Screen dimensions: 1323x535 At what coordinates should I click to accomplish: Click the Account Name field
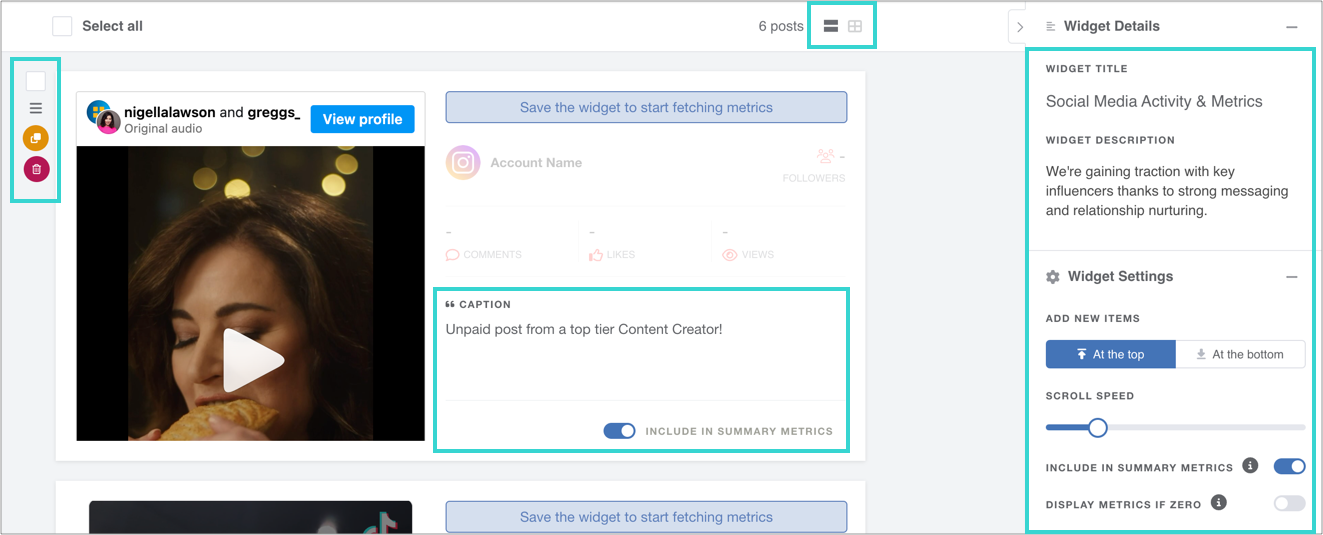[x=536, y=162]
